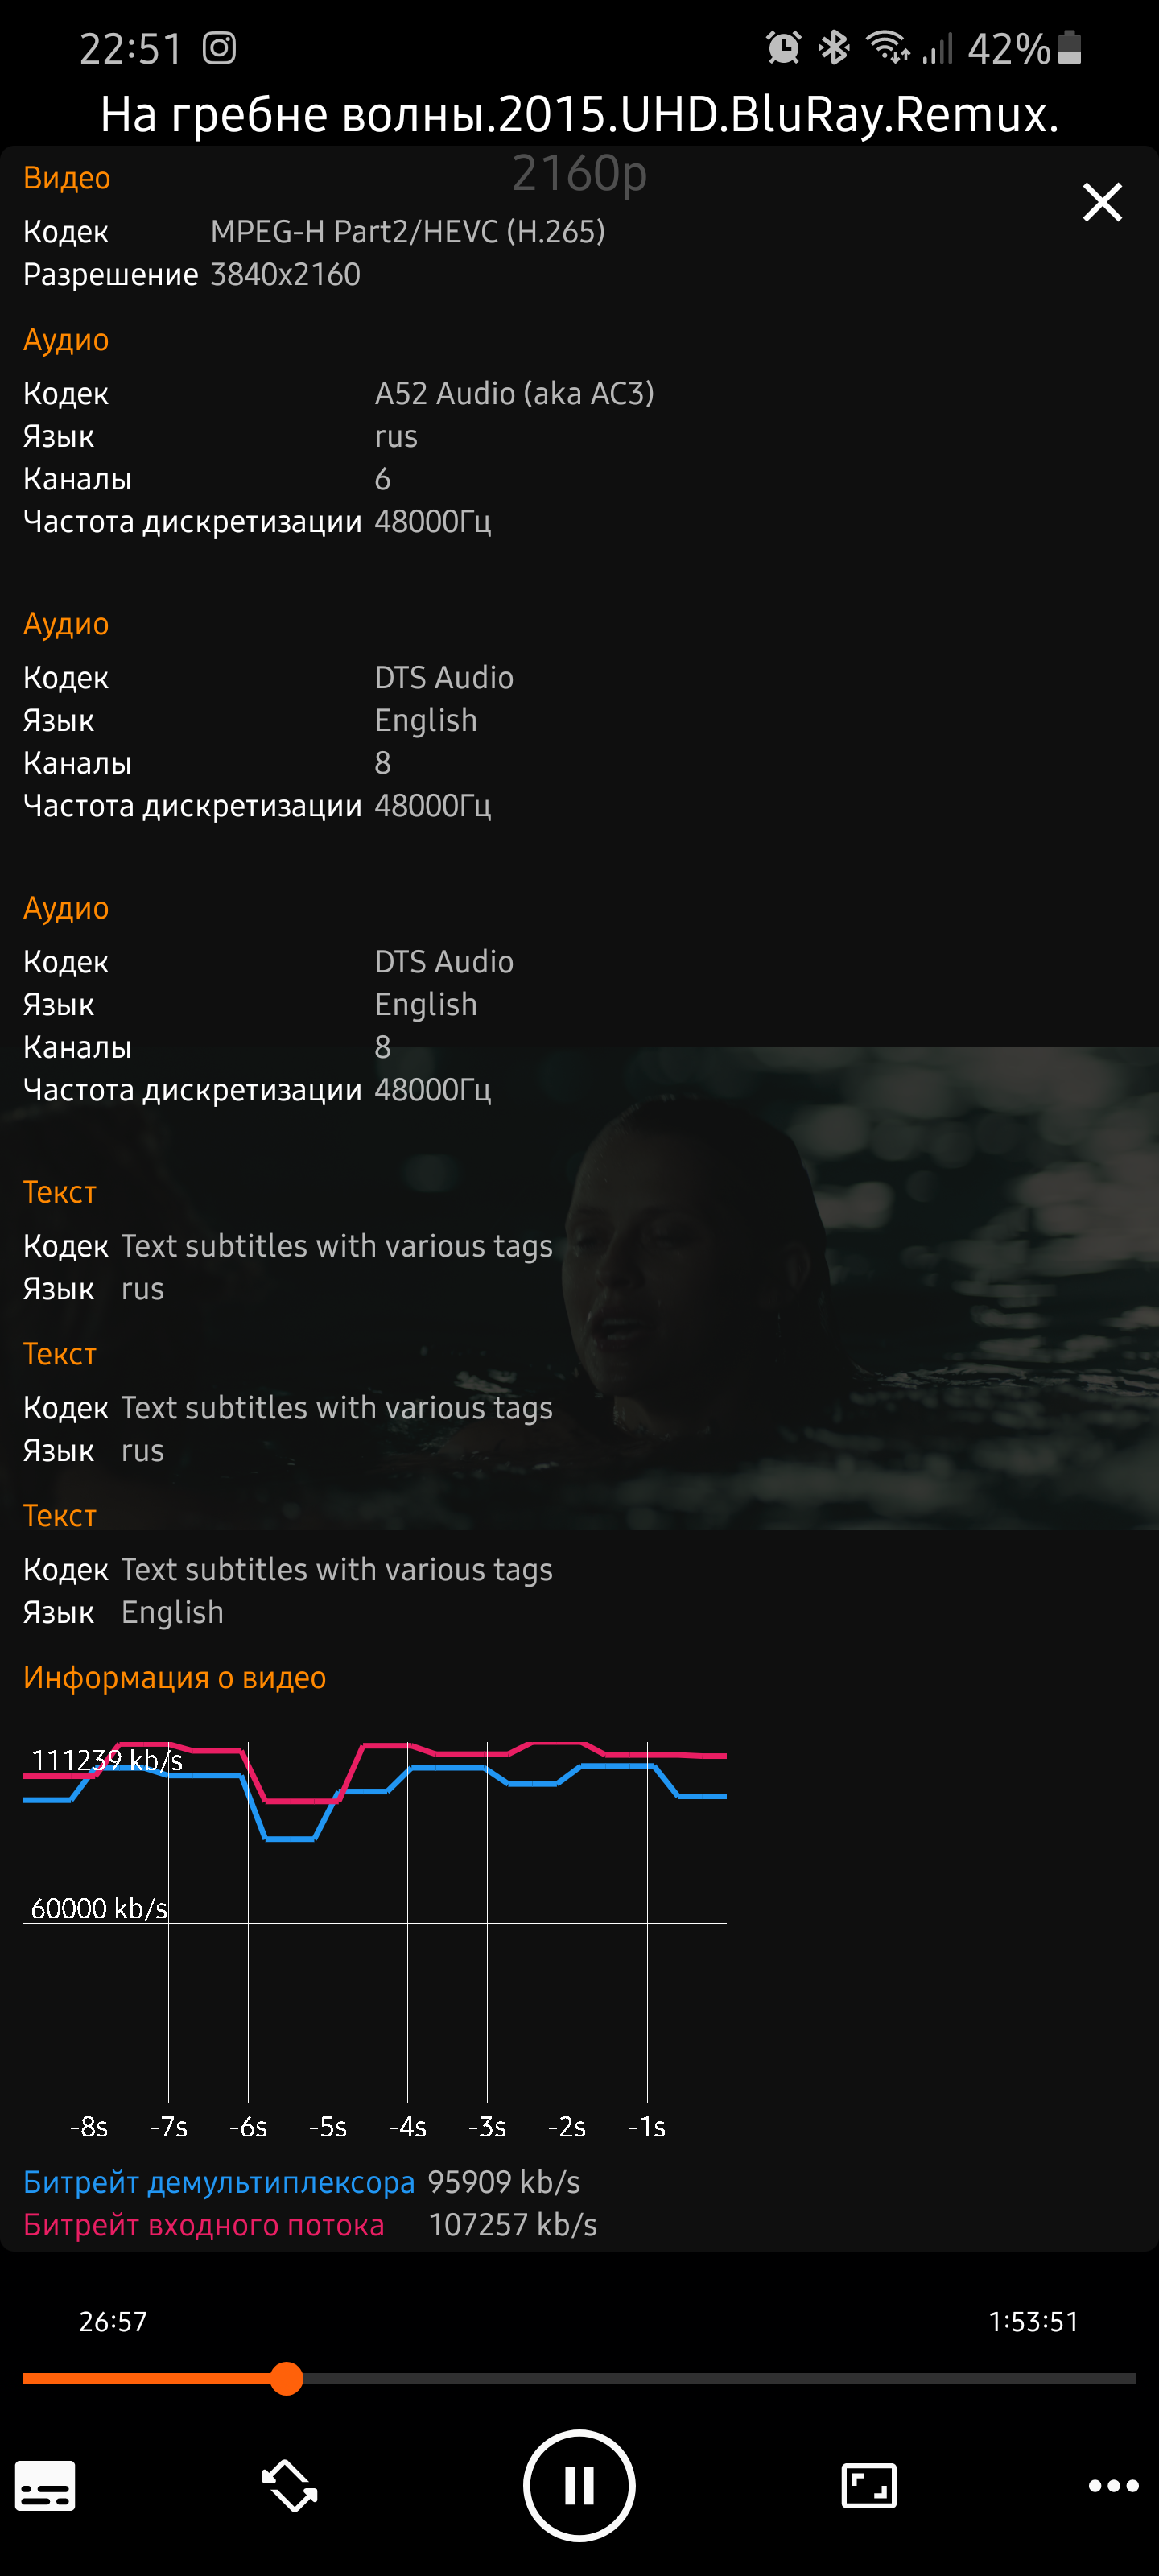This screenshot has height=2576, width=1159.
Task: Click the bitrate graph area
Action: click(x=375, y=1920)
